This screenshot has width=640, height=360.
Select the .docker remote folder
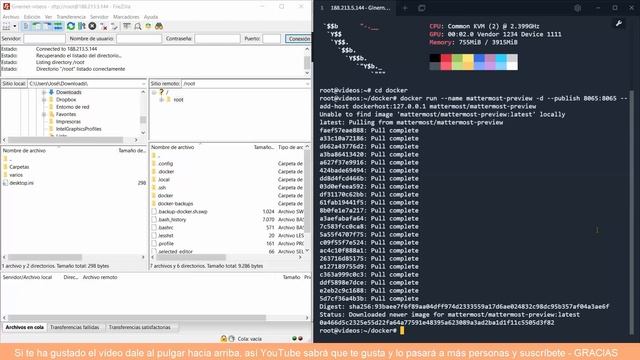[166, 171]
